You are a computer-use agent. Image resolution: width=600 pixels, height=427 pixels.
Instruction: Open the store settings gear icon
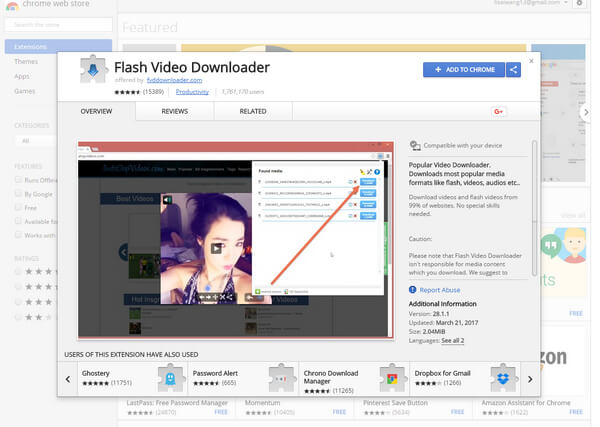(x=579, y=3)
